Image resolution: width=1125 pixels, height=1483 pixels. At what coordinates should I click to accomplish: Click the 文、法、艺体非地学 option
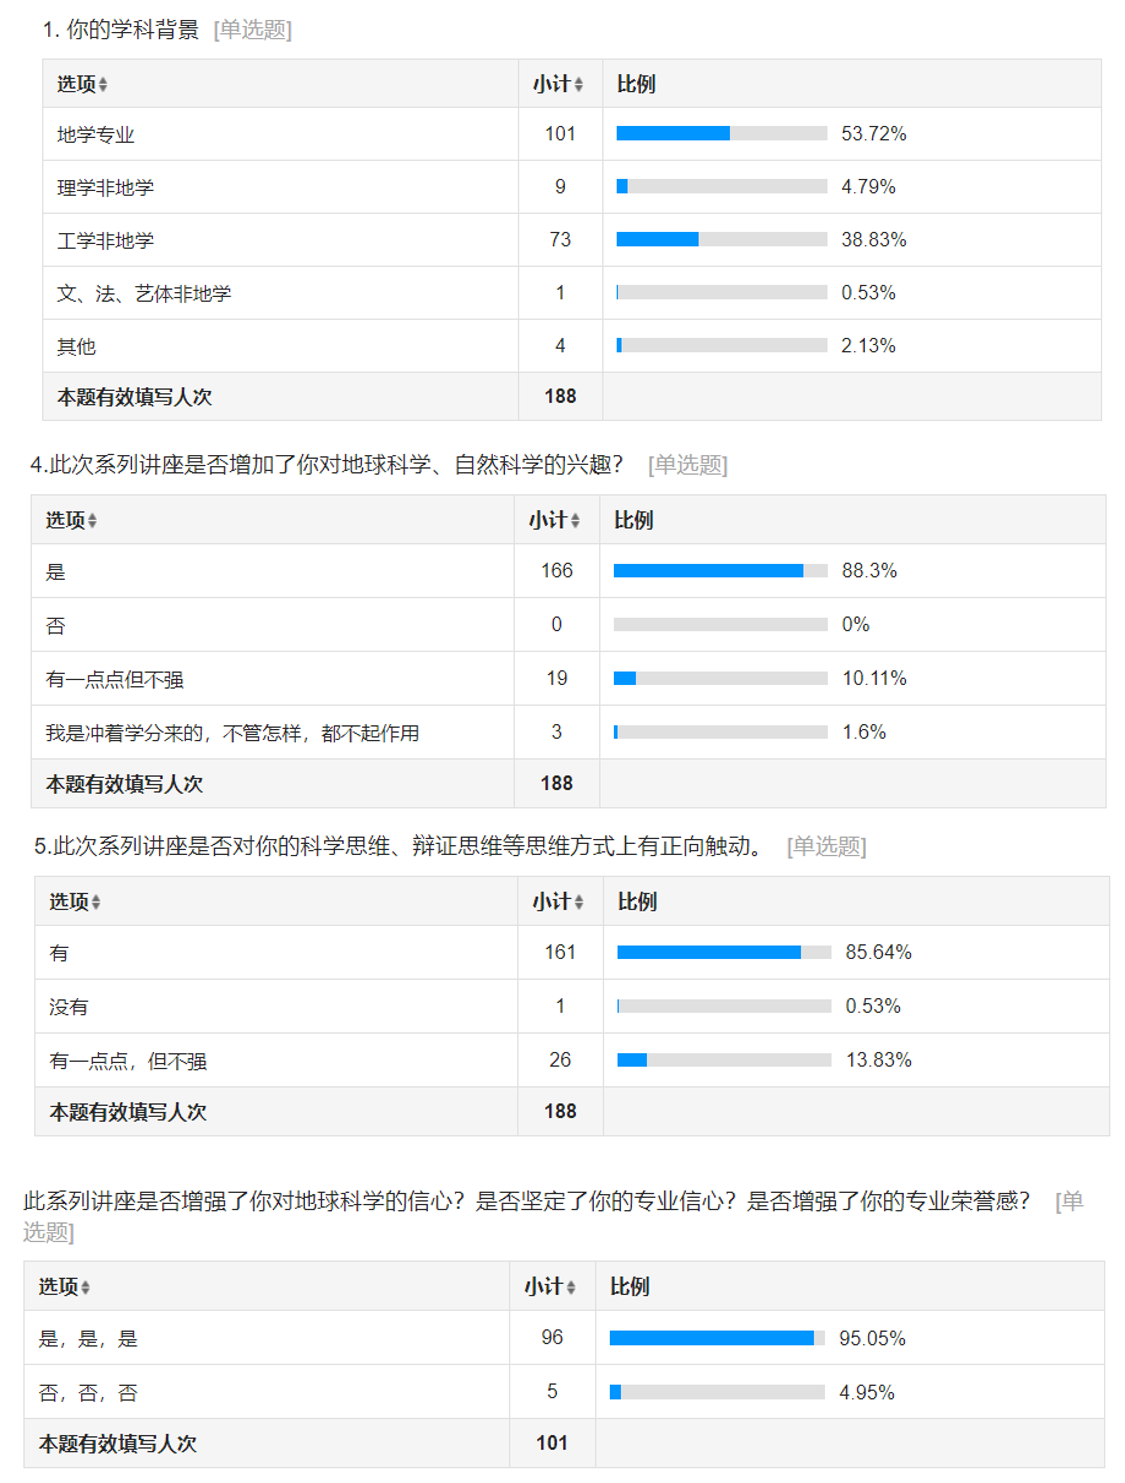144,294
